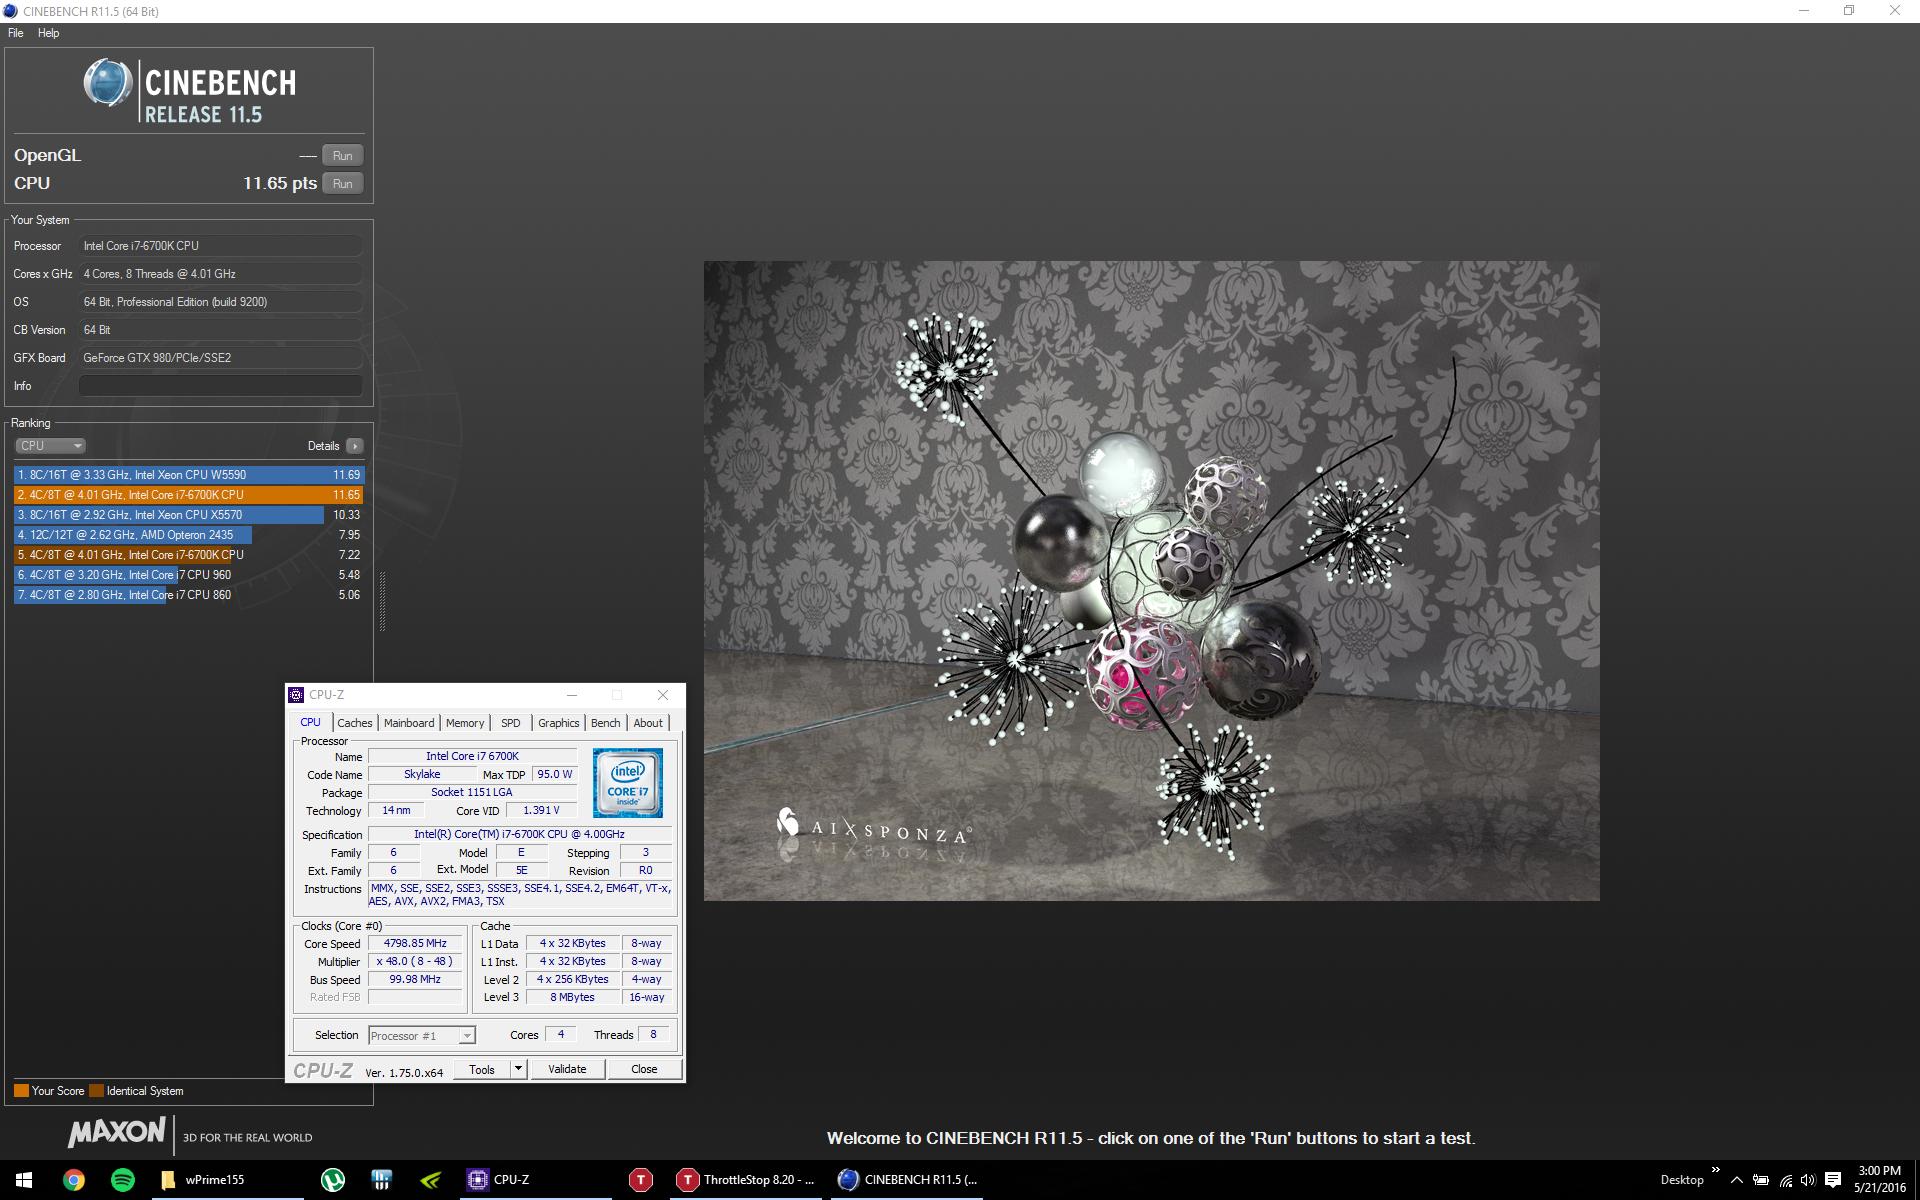This screenshot has width=1920, height=1200.
Task: Click the Core Speed 4798.85 MHz value
Action: (415, 943)
